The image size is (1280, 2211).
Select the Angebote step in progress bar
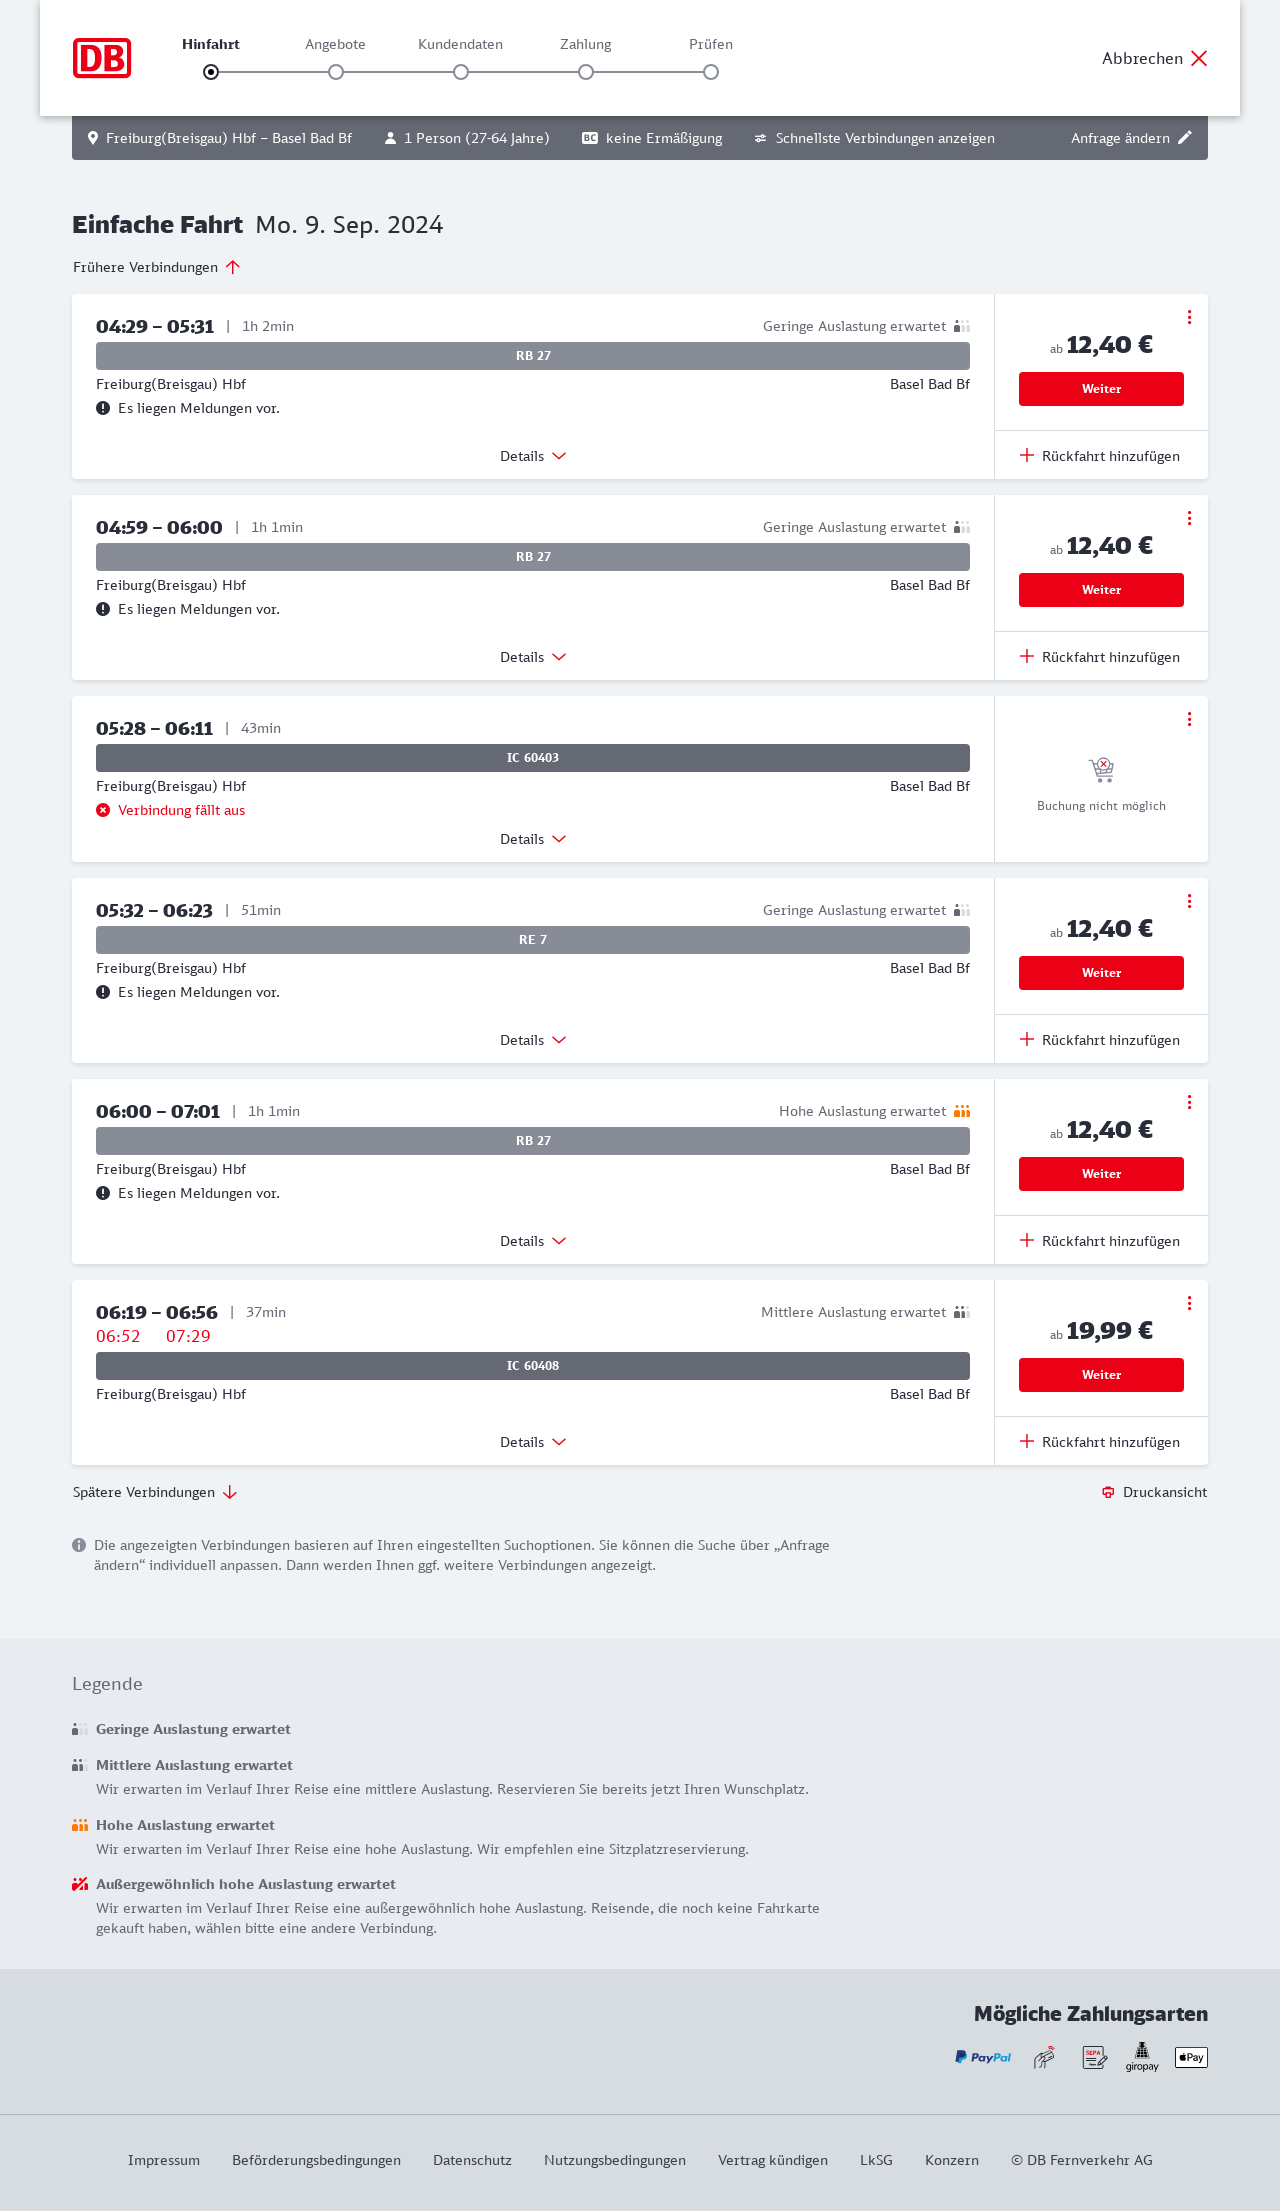pyautogui.click(x=336, y=72)
